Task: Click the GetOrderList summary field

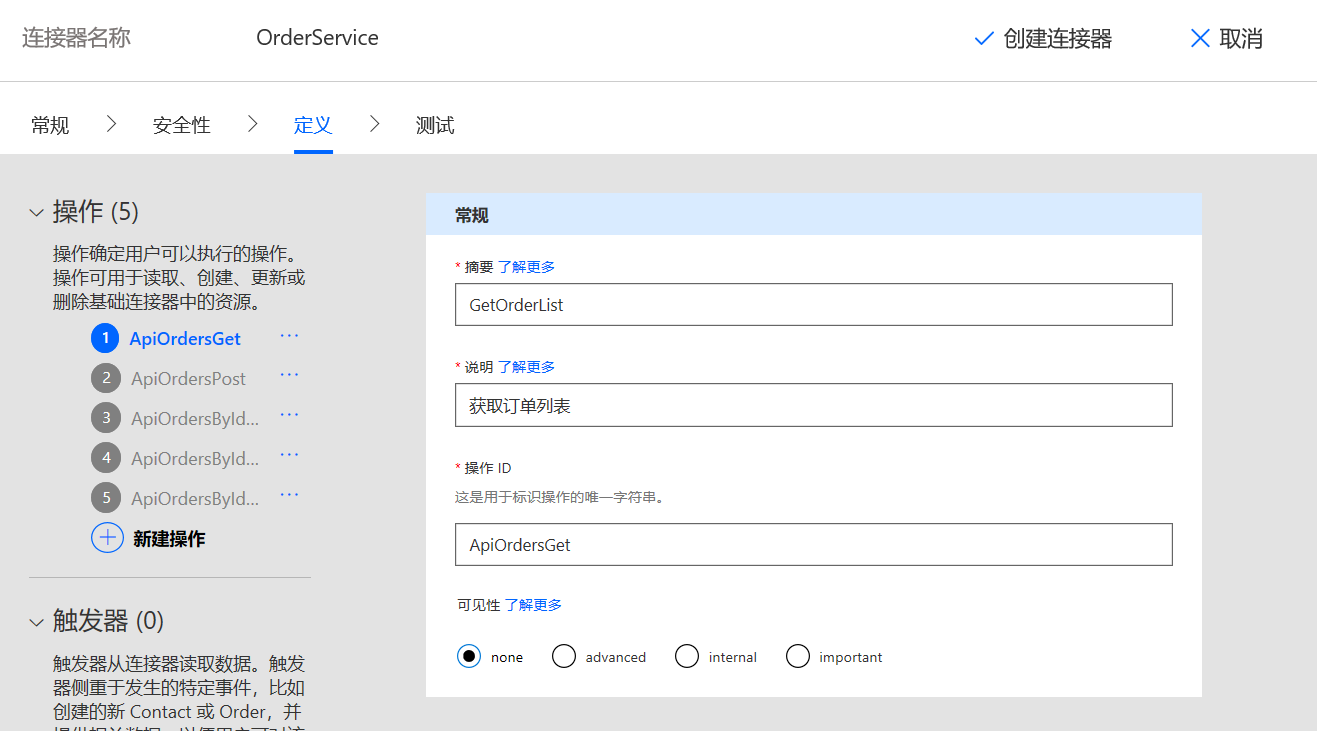Action: pyautogui.click(x=813, y=304)
